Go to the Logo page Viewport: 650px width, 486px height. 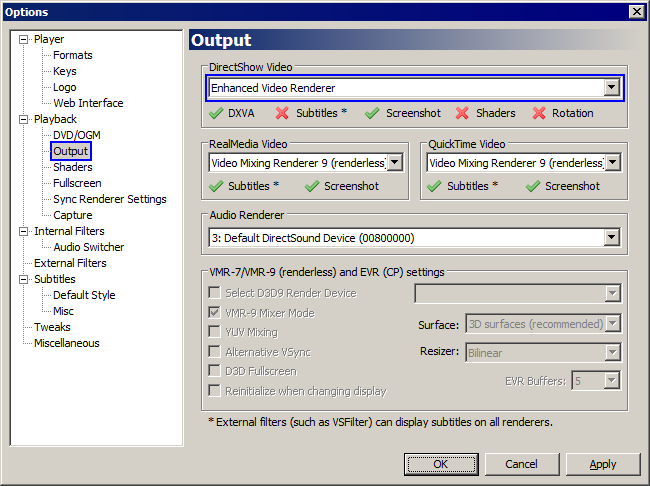(x=65, y=87)
